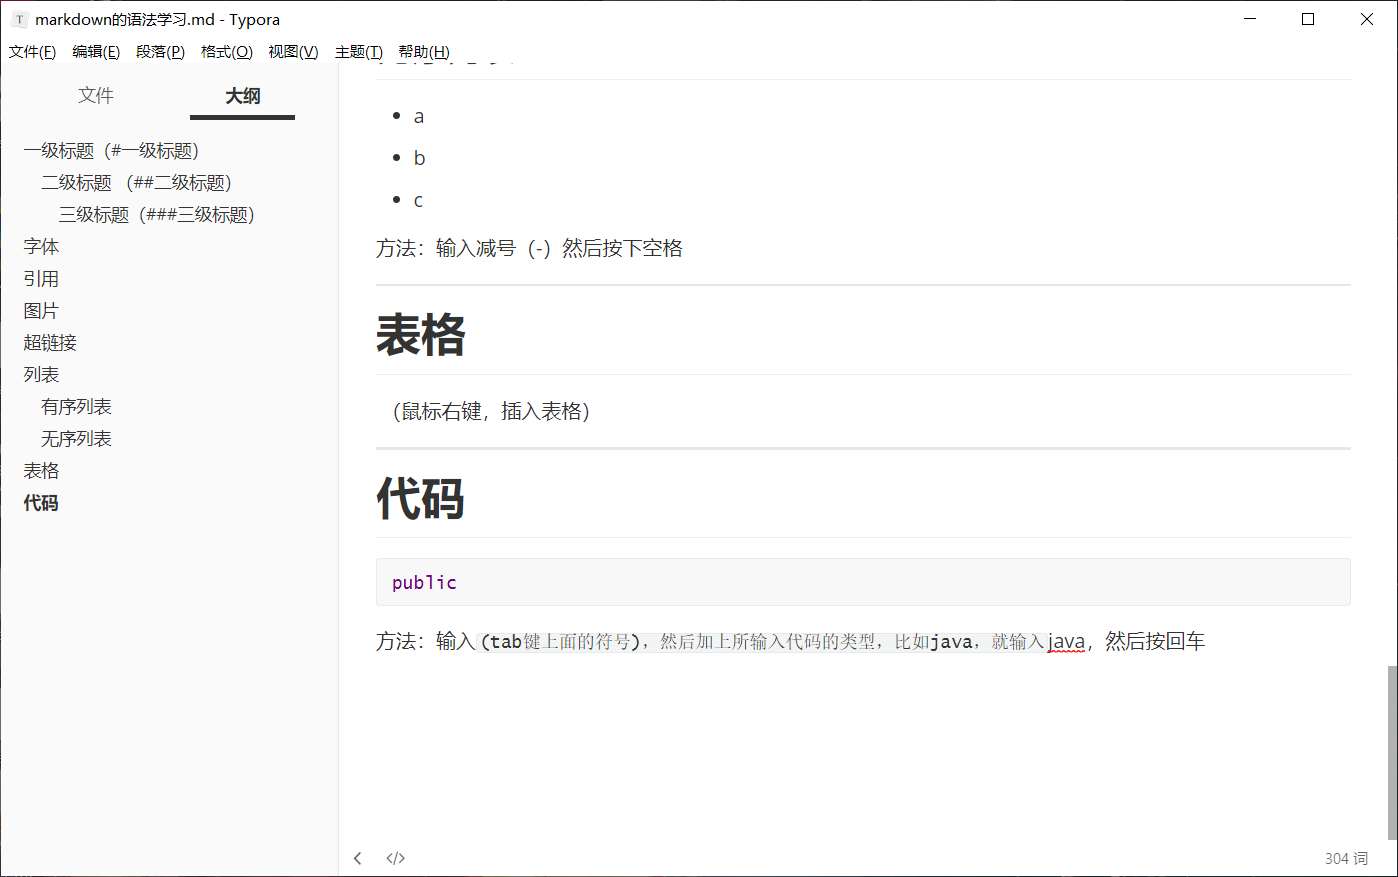Viewport: 1398px width, 877px height.
Task: Select 列表 in the outline
Action: (41, 375)
